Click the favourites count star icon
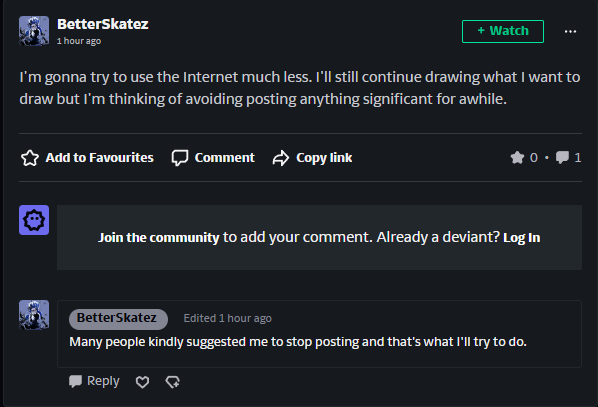 pyautogui.click(x=517, y=158)
